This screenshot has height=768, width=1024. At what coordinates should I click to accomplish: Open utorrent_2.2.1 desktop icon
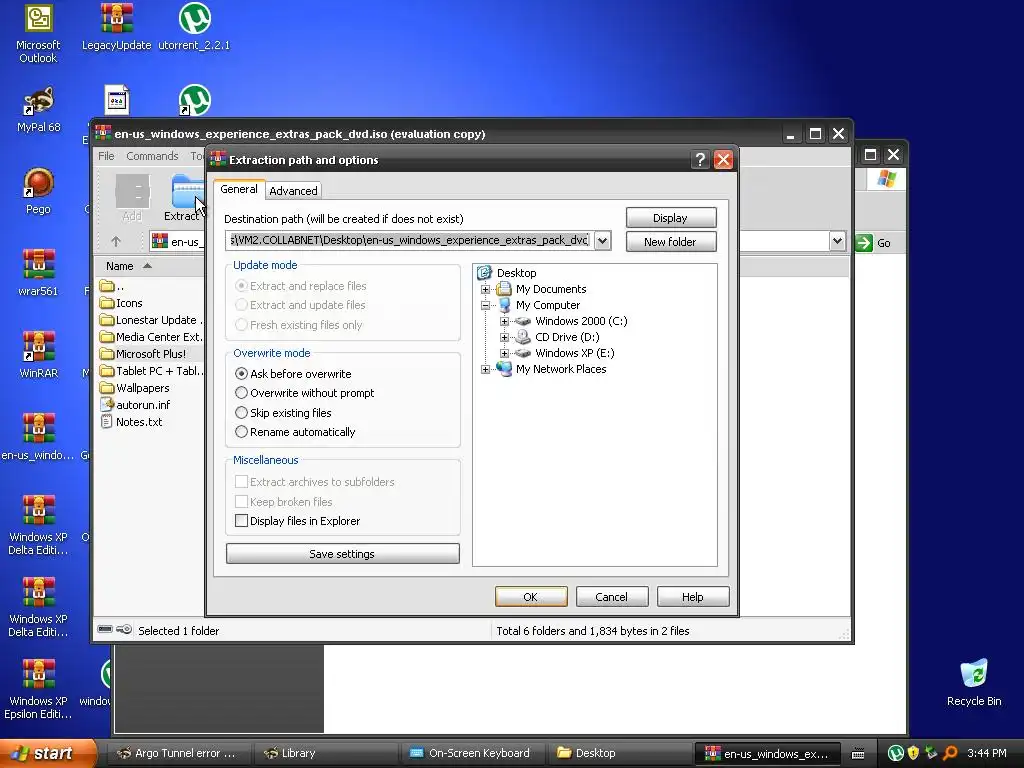(194, 27)
